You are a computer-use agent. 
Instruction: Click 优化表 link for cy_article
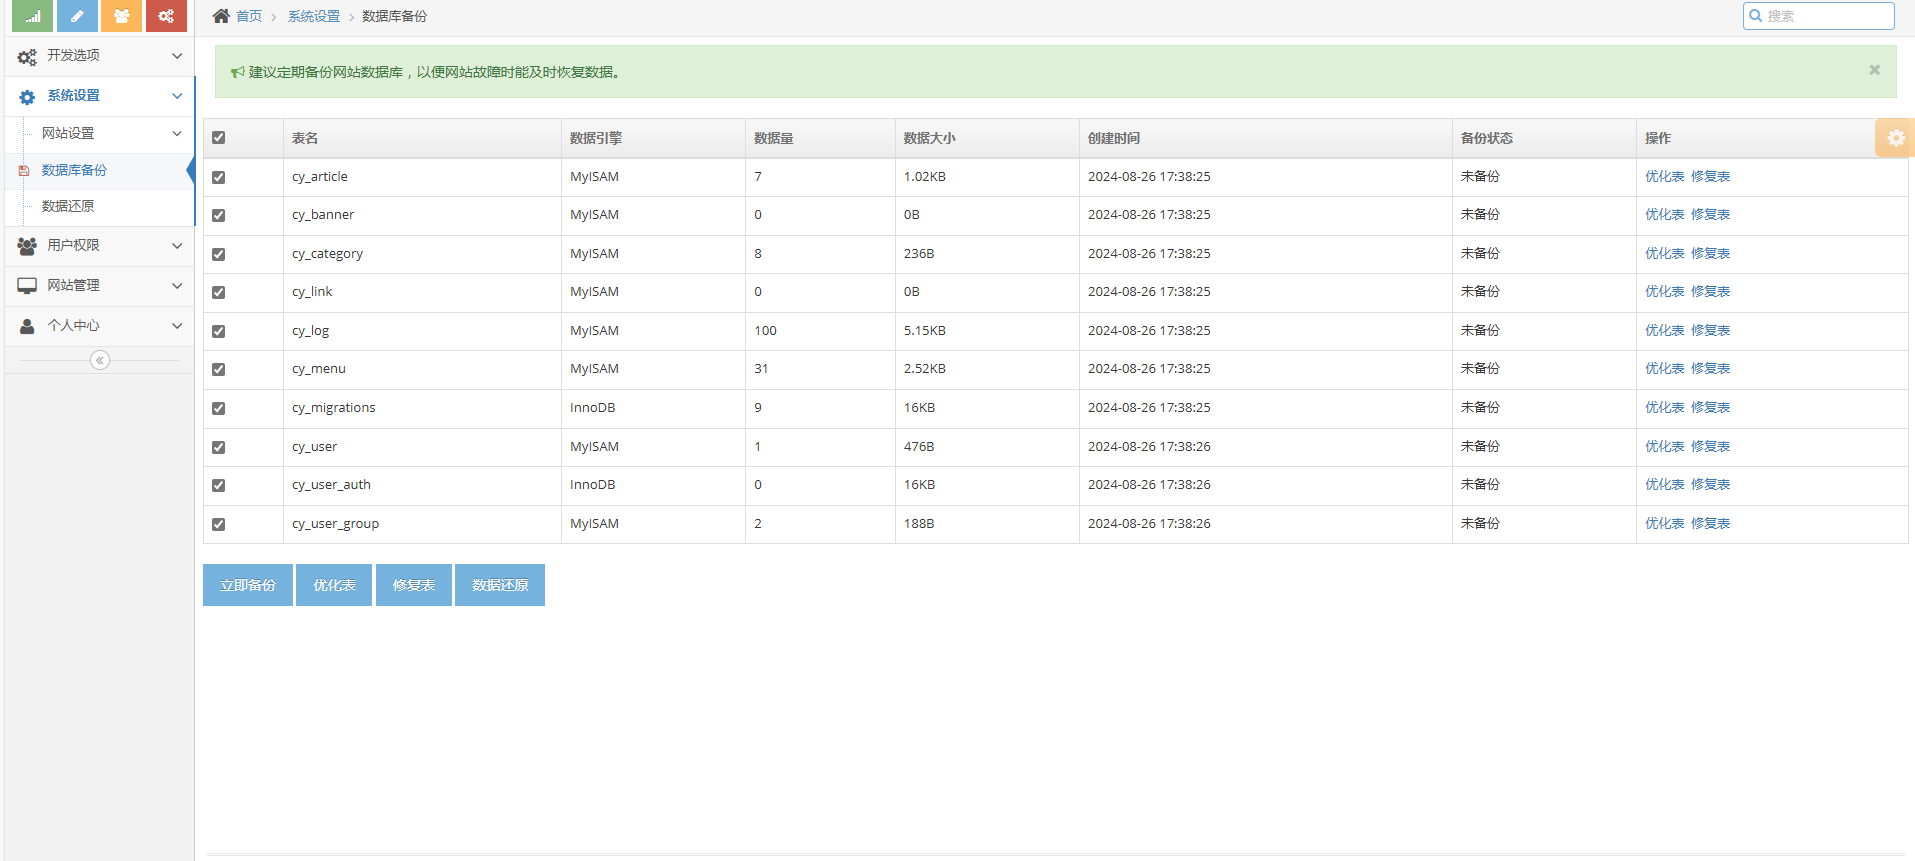pyautogui.click(x=1665, y=176)
